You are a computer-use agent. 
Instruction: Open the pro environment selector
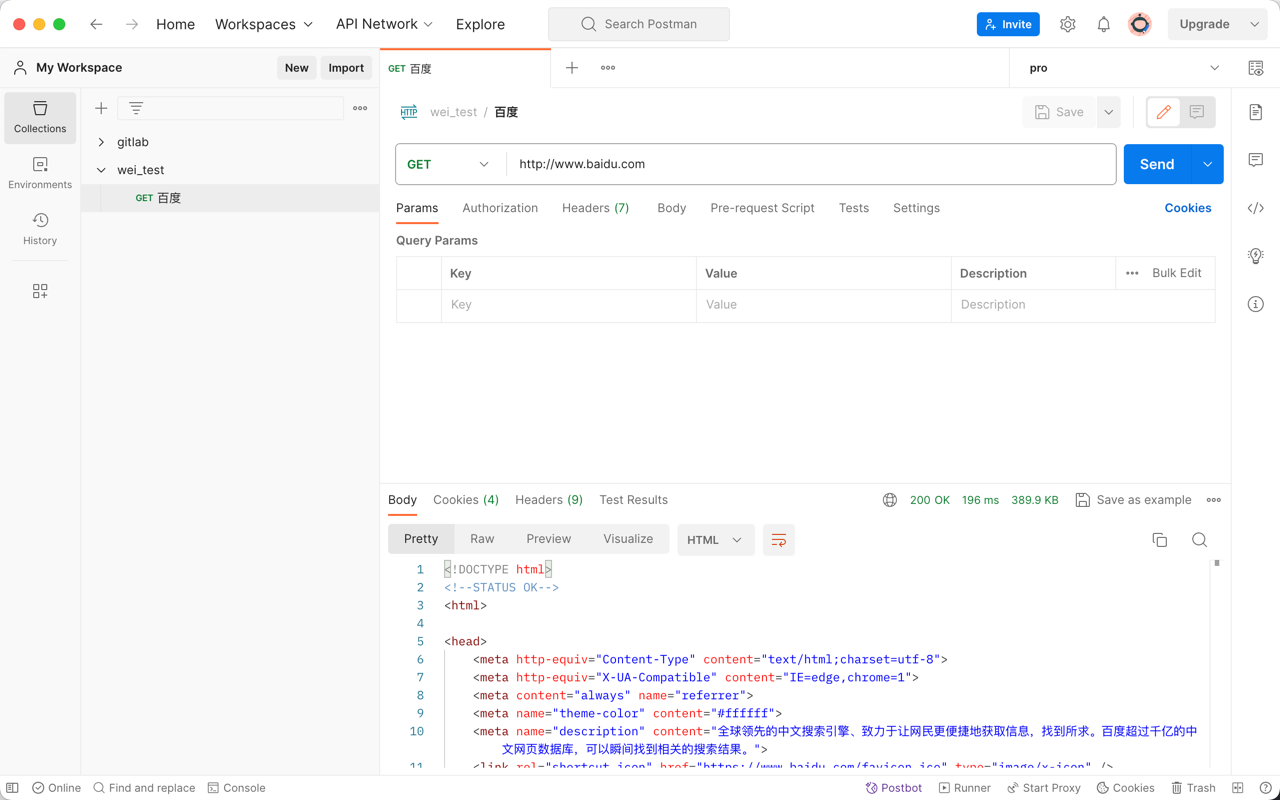[x=1124, y=68]
